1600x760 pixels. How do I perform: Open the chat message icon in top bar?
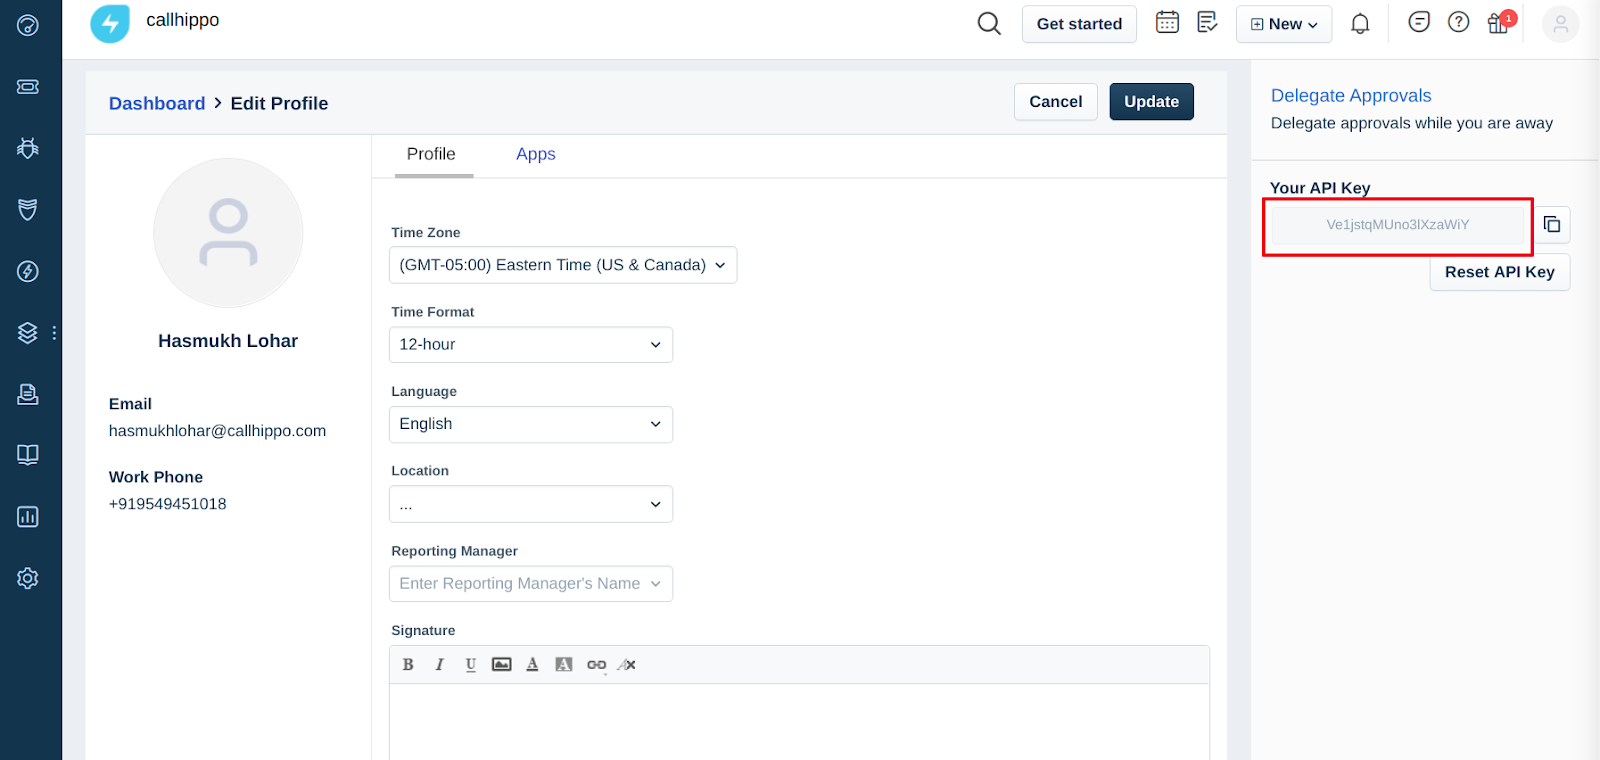tap(1419, 22)
